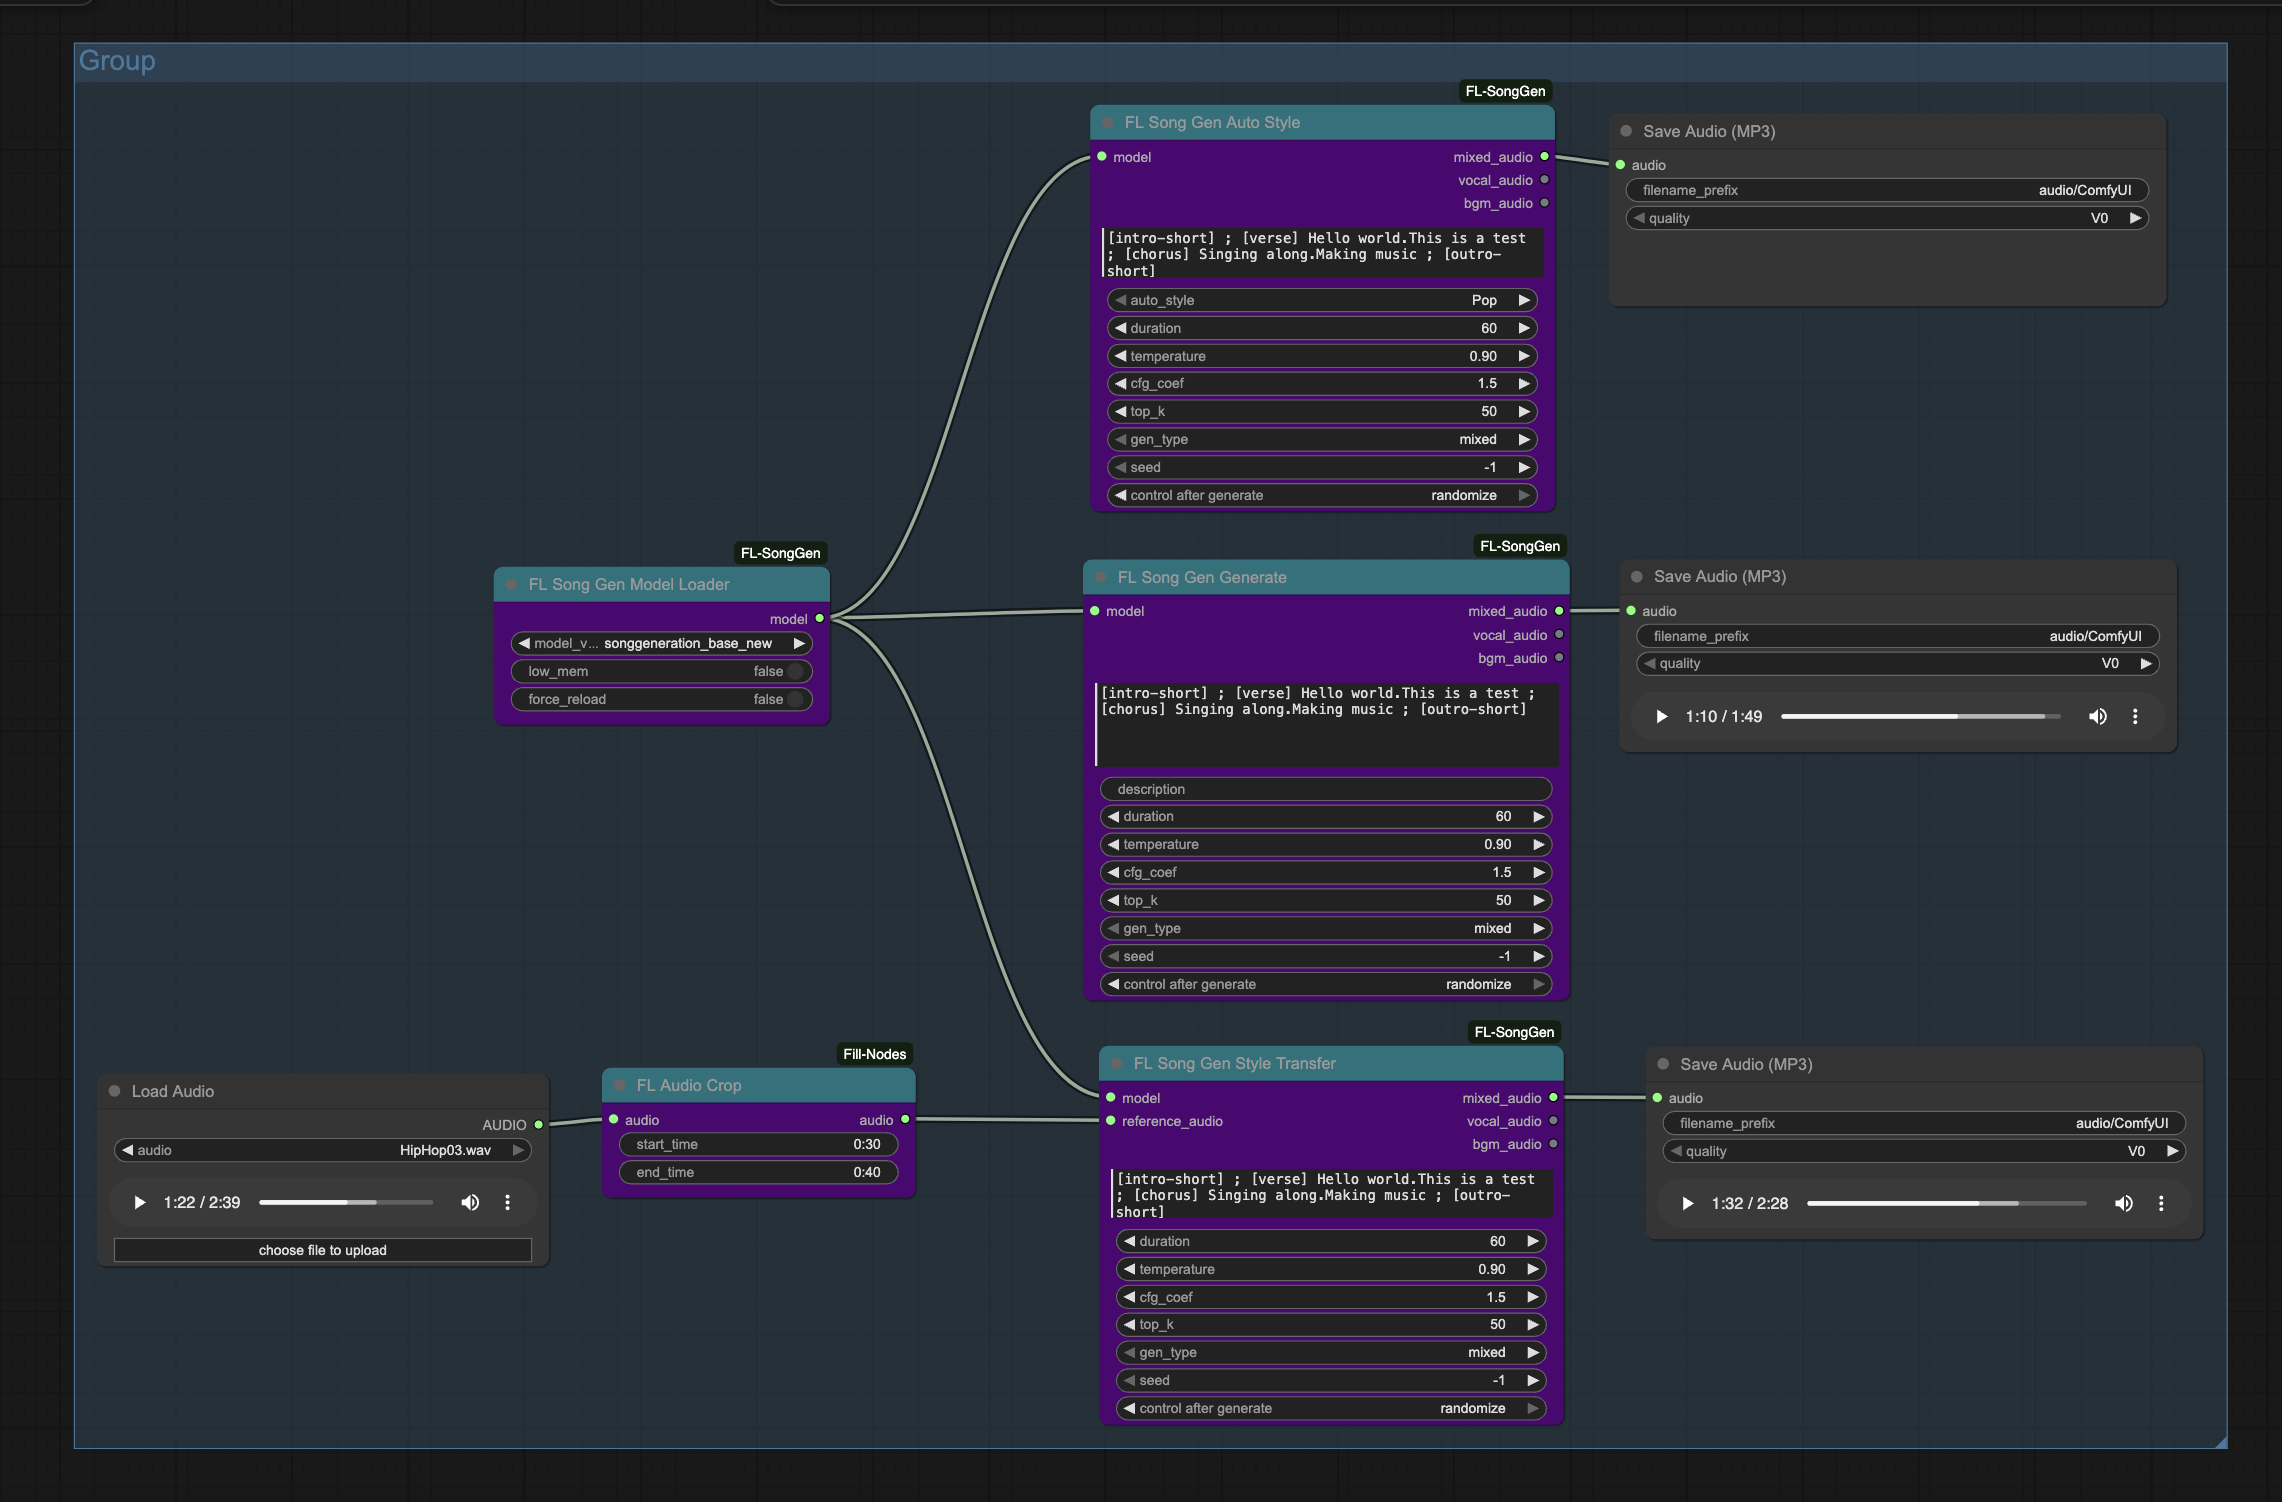Increase Style Transfer seed with right arrow
2282x1502 pixels.
click(1532, 1380)
